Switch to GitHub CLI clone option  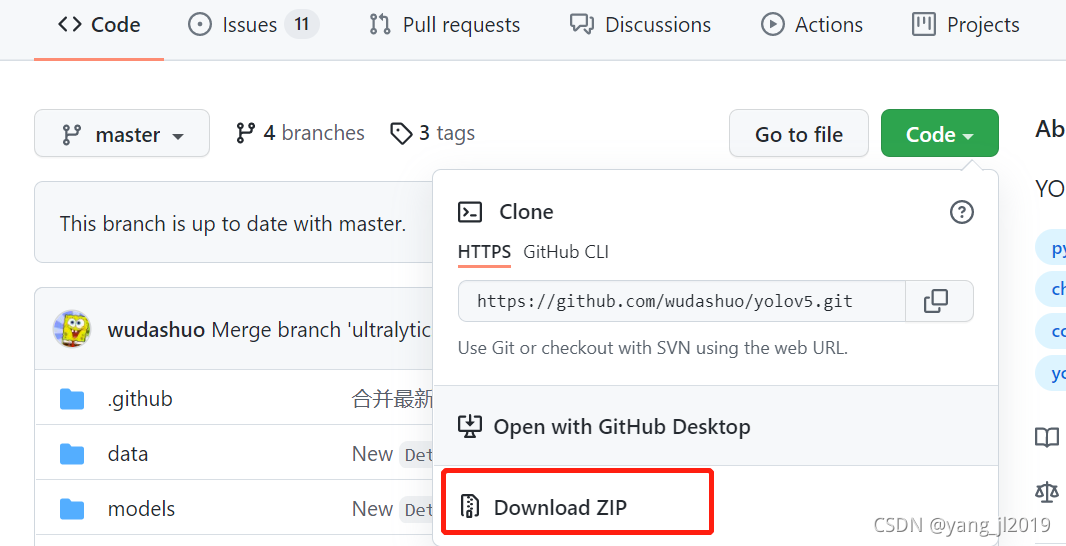[x=566, y=252]
